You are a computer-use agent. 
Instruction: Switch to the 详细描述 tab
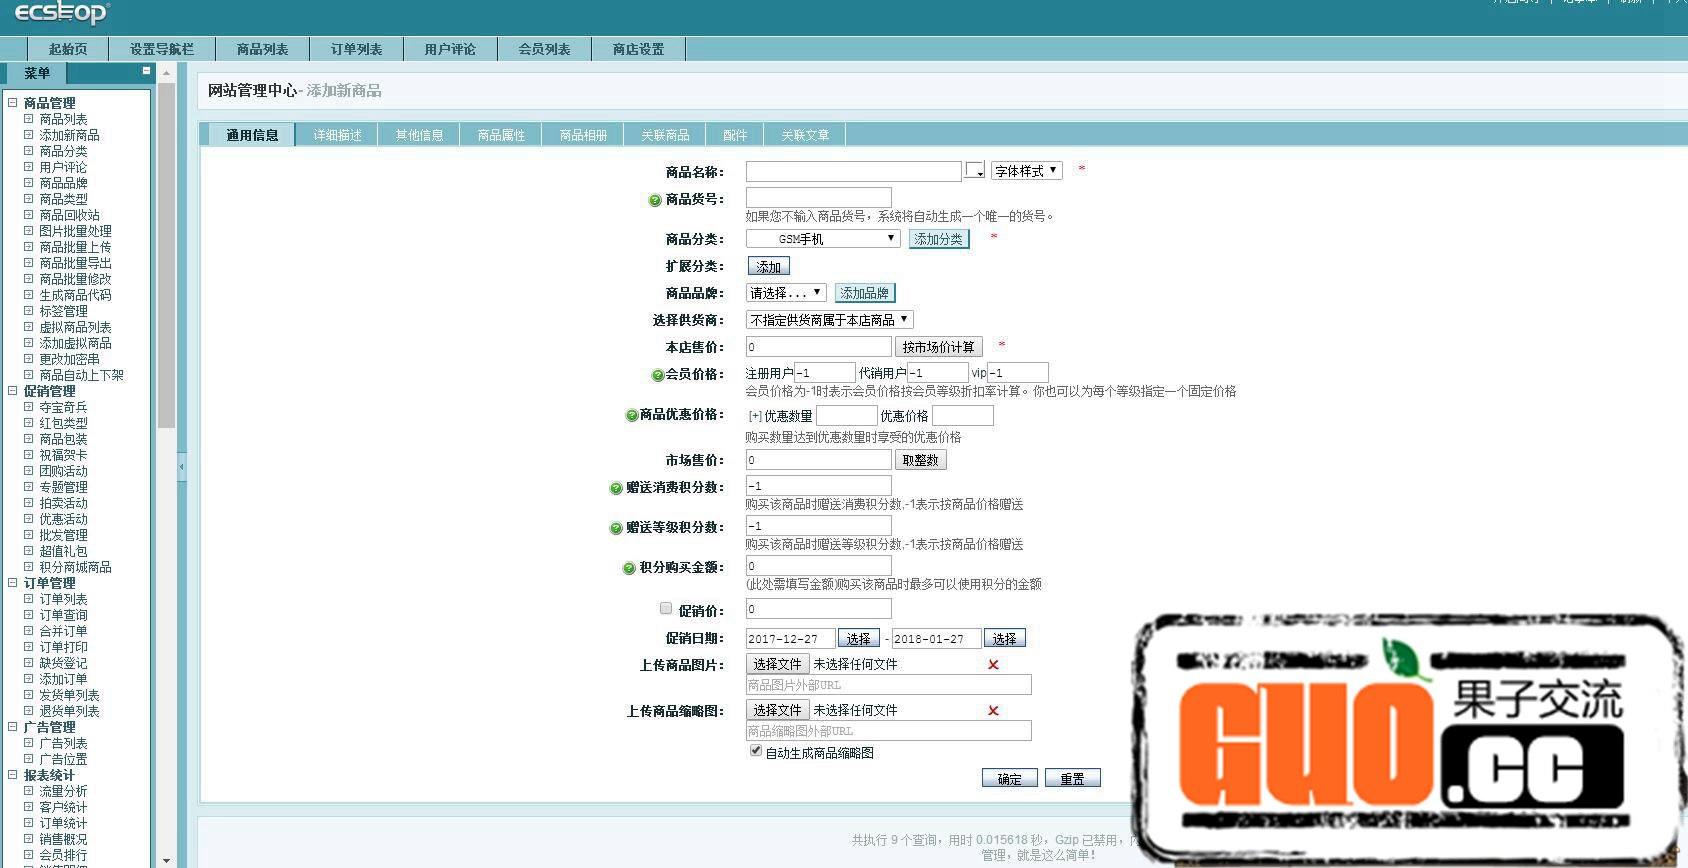point(337,135)
